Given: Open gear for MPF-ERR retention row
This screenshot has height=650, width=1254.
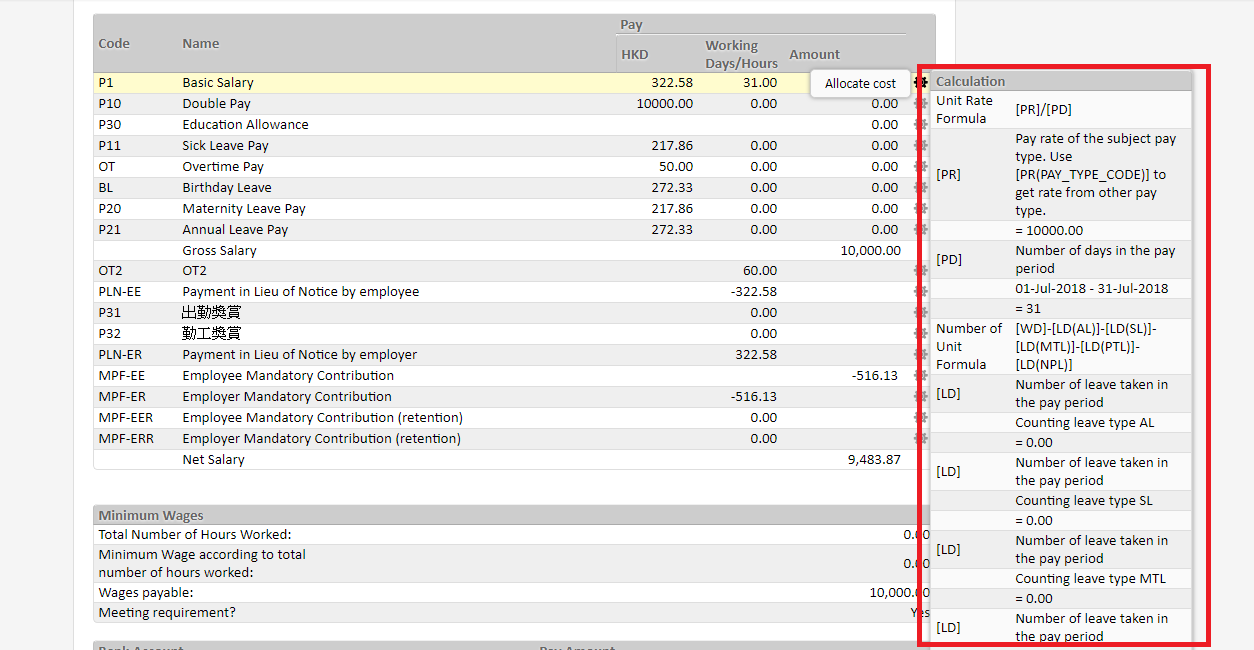Looking at the screenshot, I should (x=921, y=439).
